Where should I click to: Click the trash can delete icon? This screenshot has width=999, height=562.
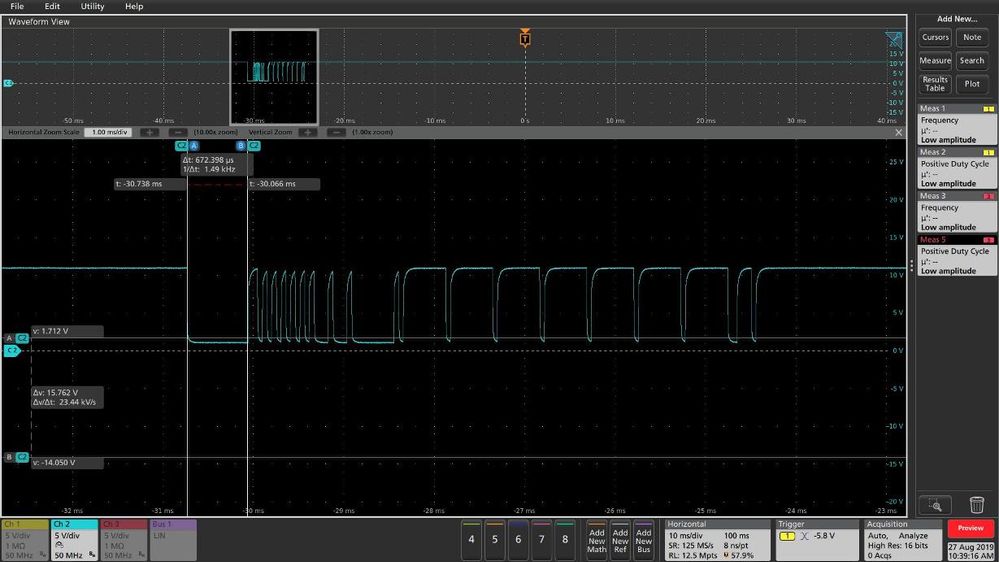point(976,505)
